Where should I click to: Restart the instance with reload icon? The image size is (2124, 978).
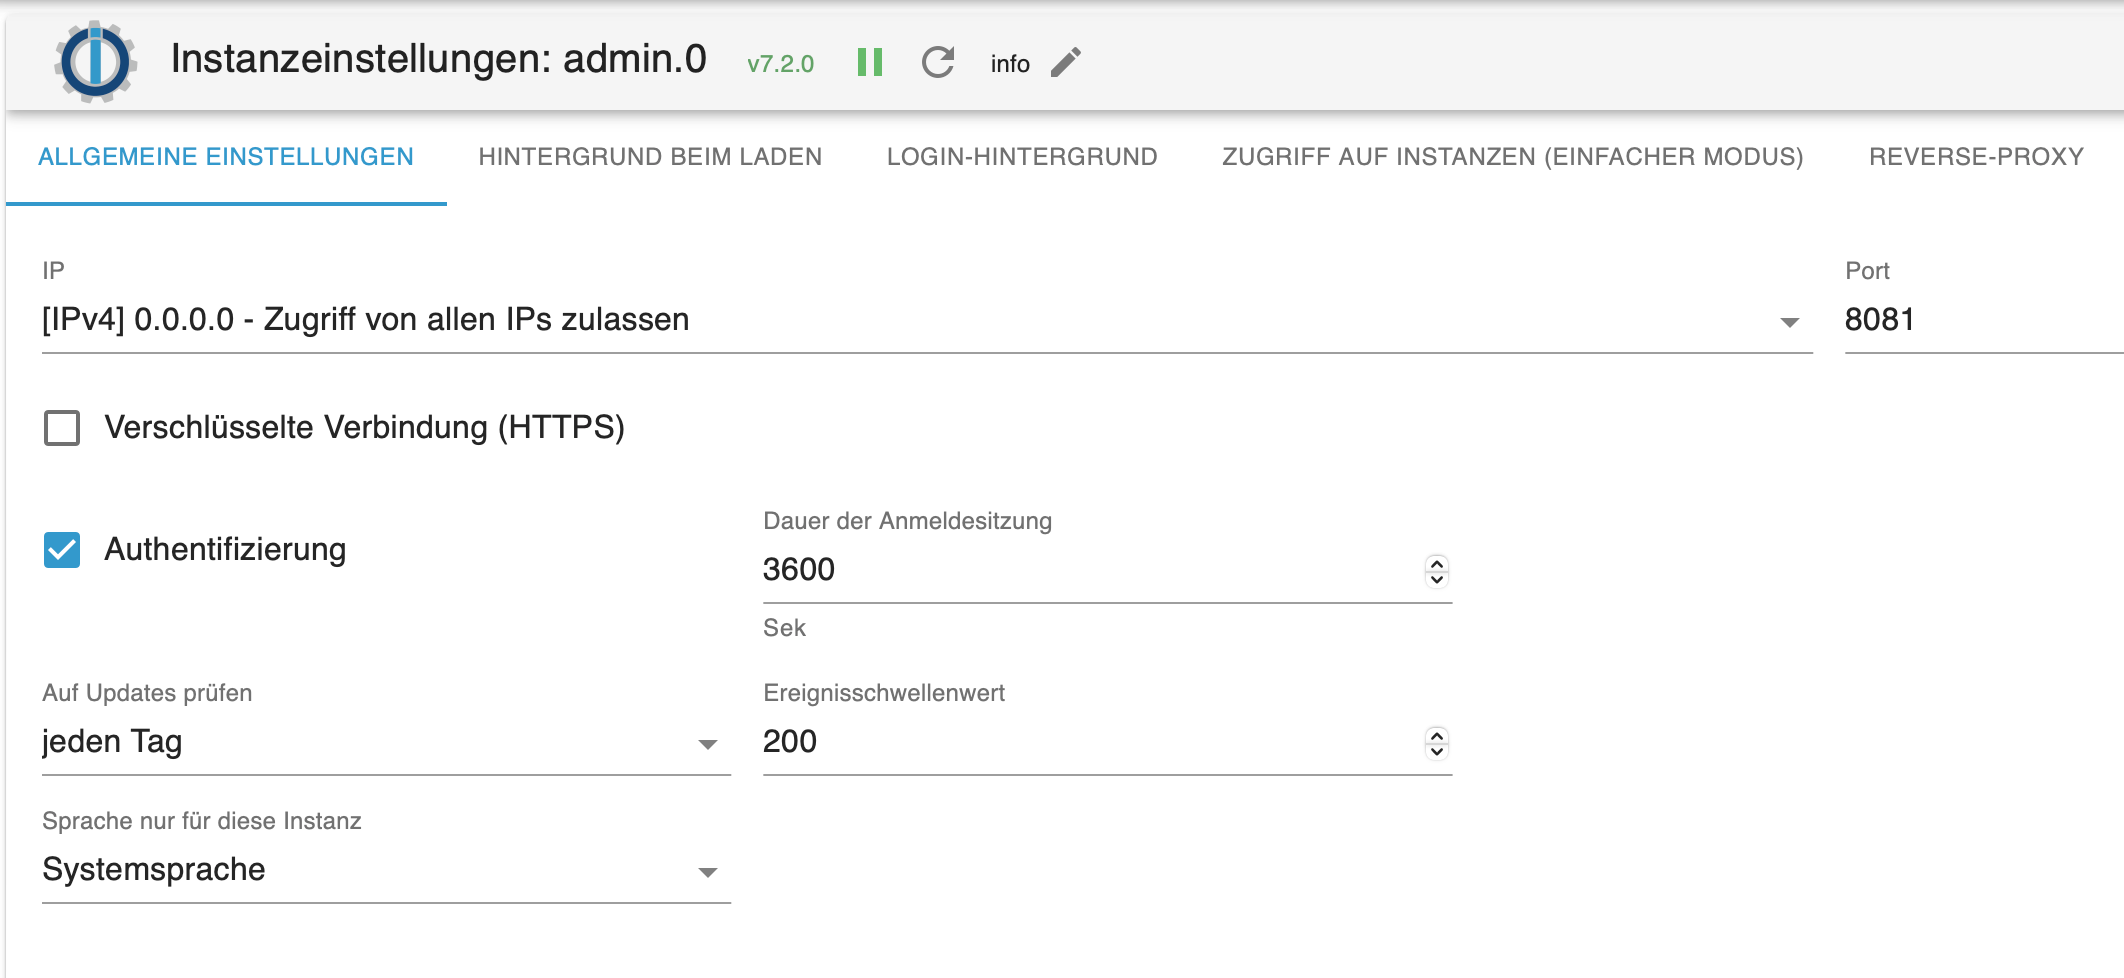pyautogui.click(x=938, y=62)
